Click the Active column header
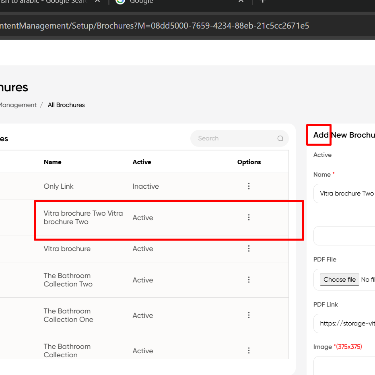The height and width of the screenshot is (375, 375). pos(142,162)
